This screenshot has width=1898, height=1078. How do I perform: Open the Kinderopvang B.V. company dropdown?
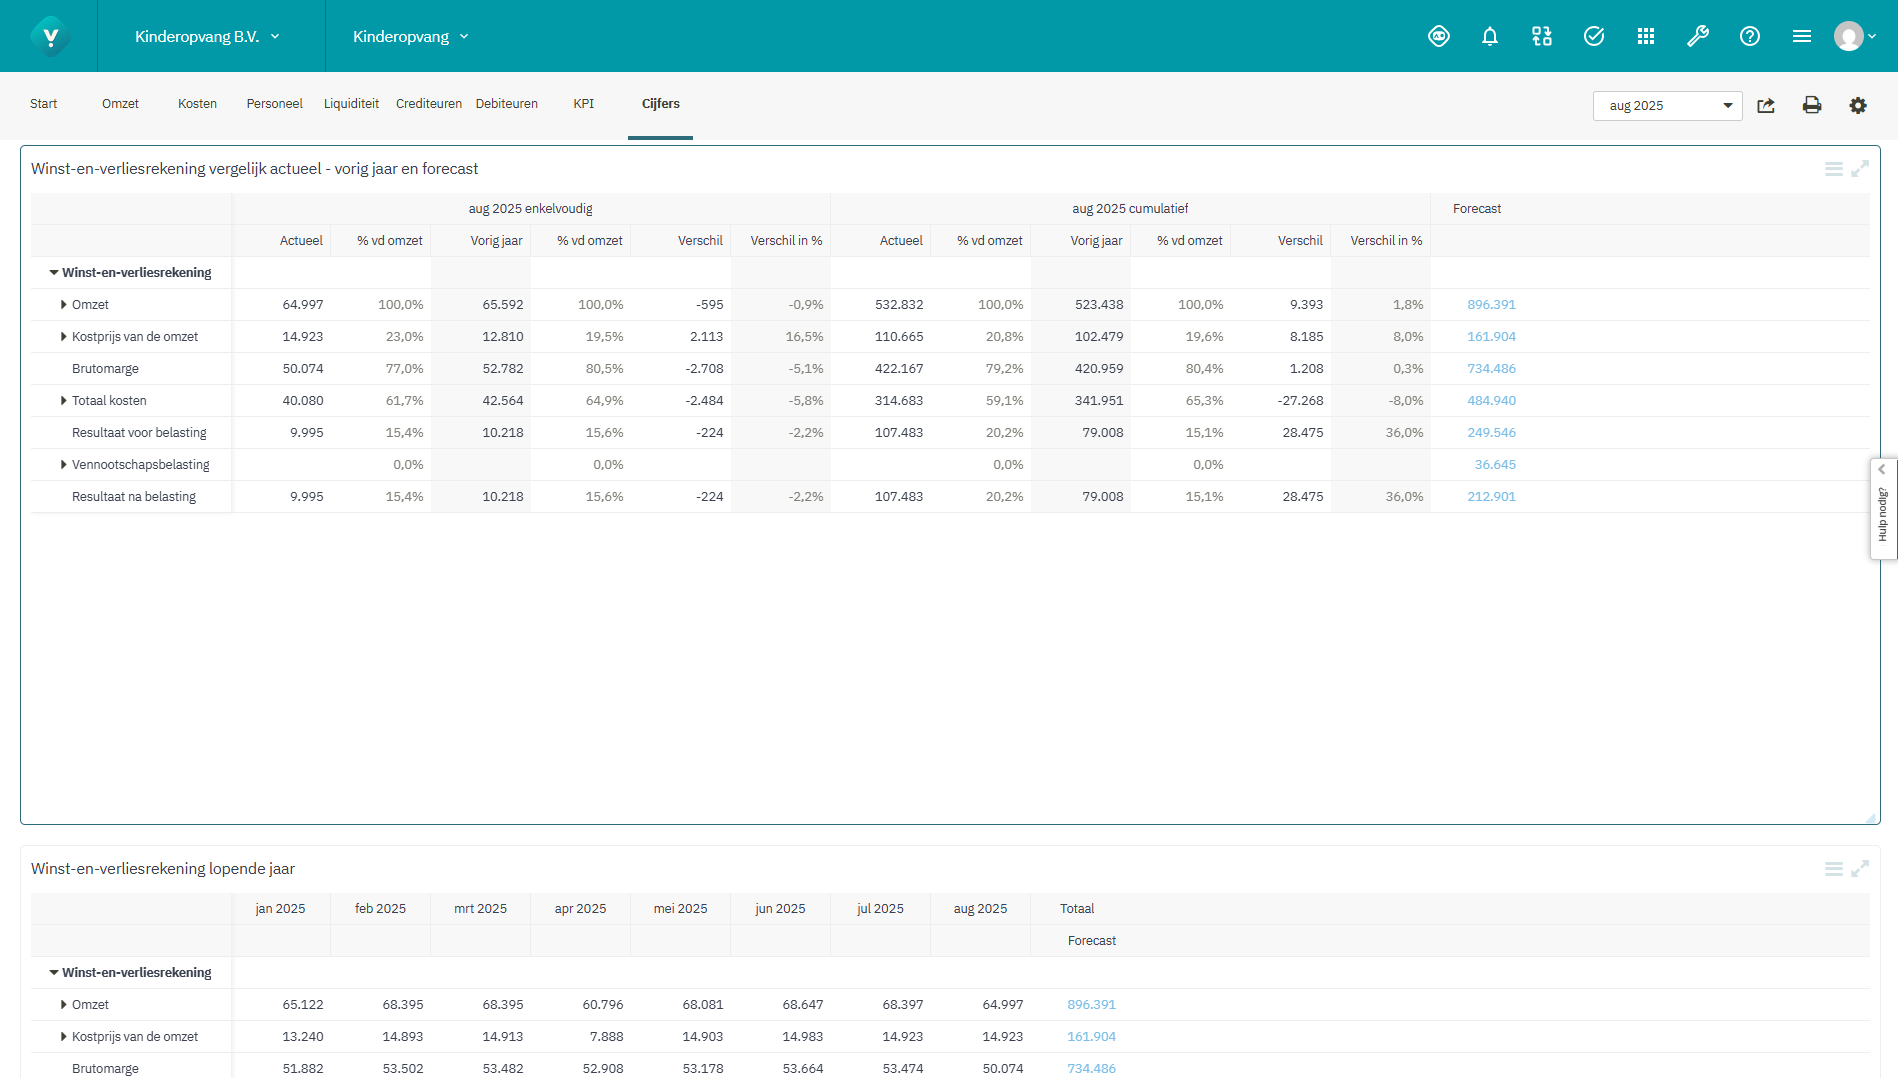[x=207, y=37]
